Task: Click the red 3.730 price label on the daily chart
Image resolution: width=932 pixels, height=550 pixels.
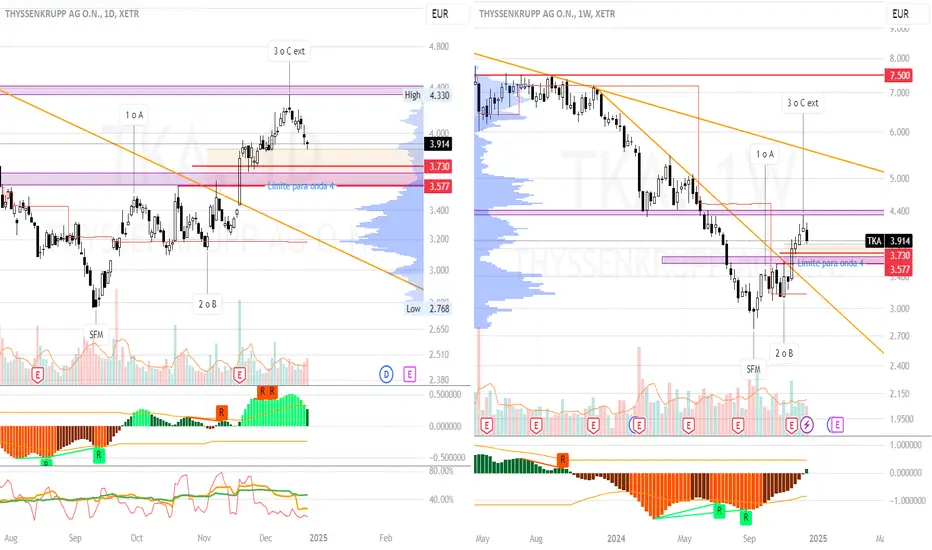Action: pyautogui.click(x=439, y=166)
